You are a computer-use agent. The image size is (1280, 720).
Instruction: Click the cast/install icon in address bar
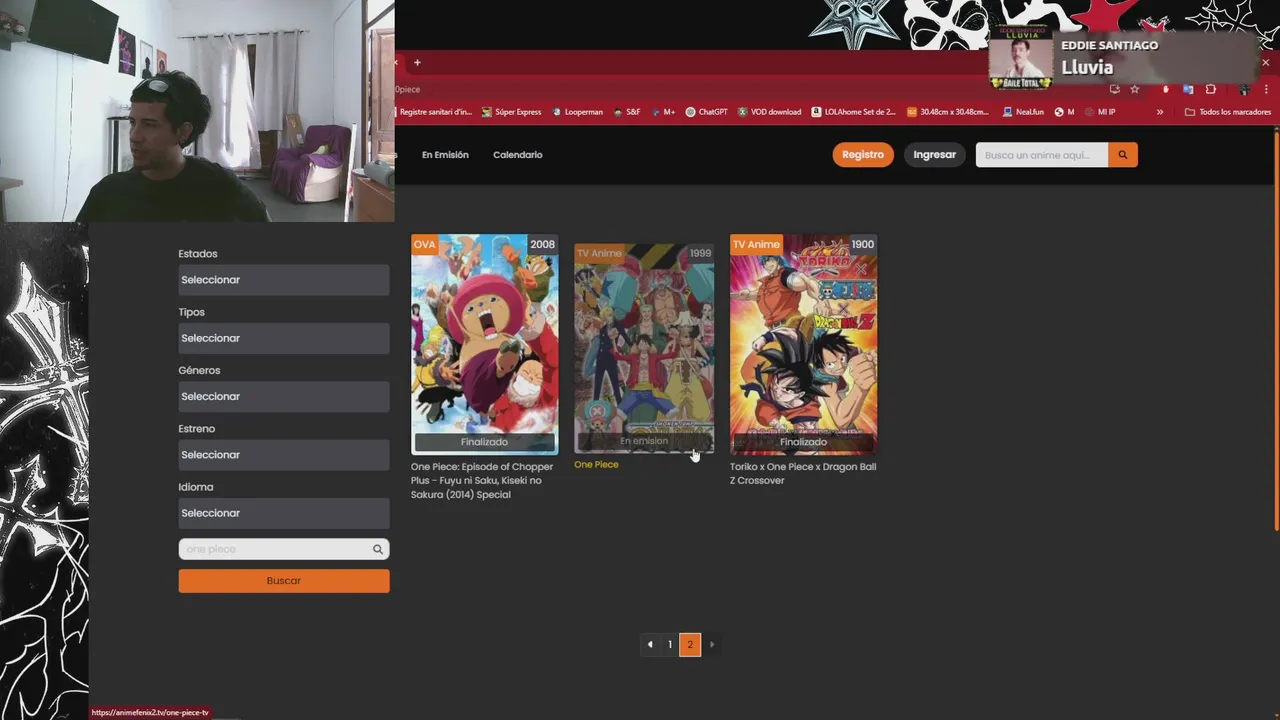[1114, 89]
